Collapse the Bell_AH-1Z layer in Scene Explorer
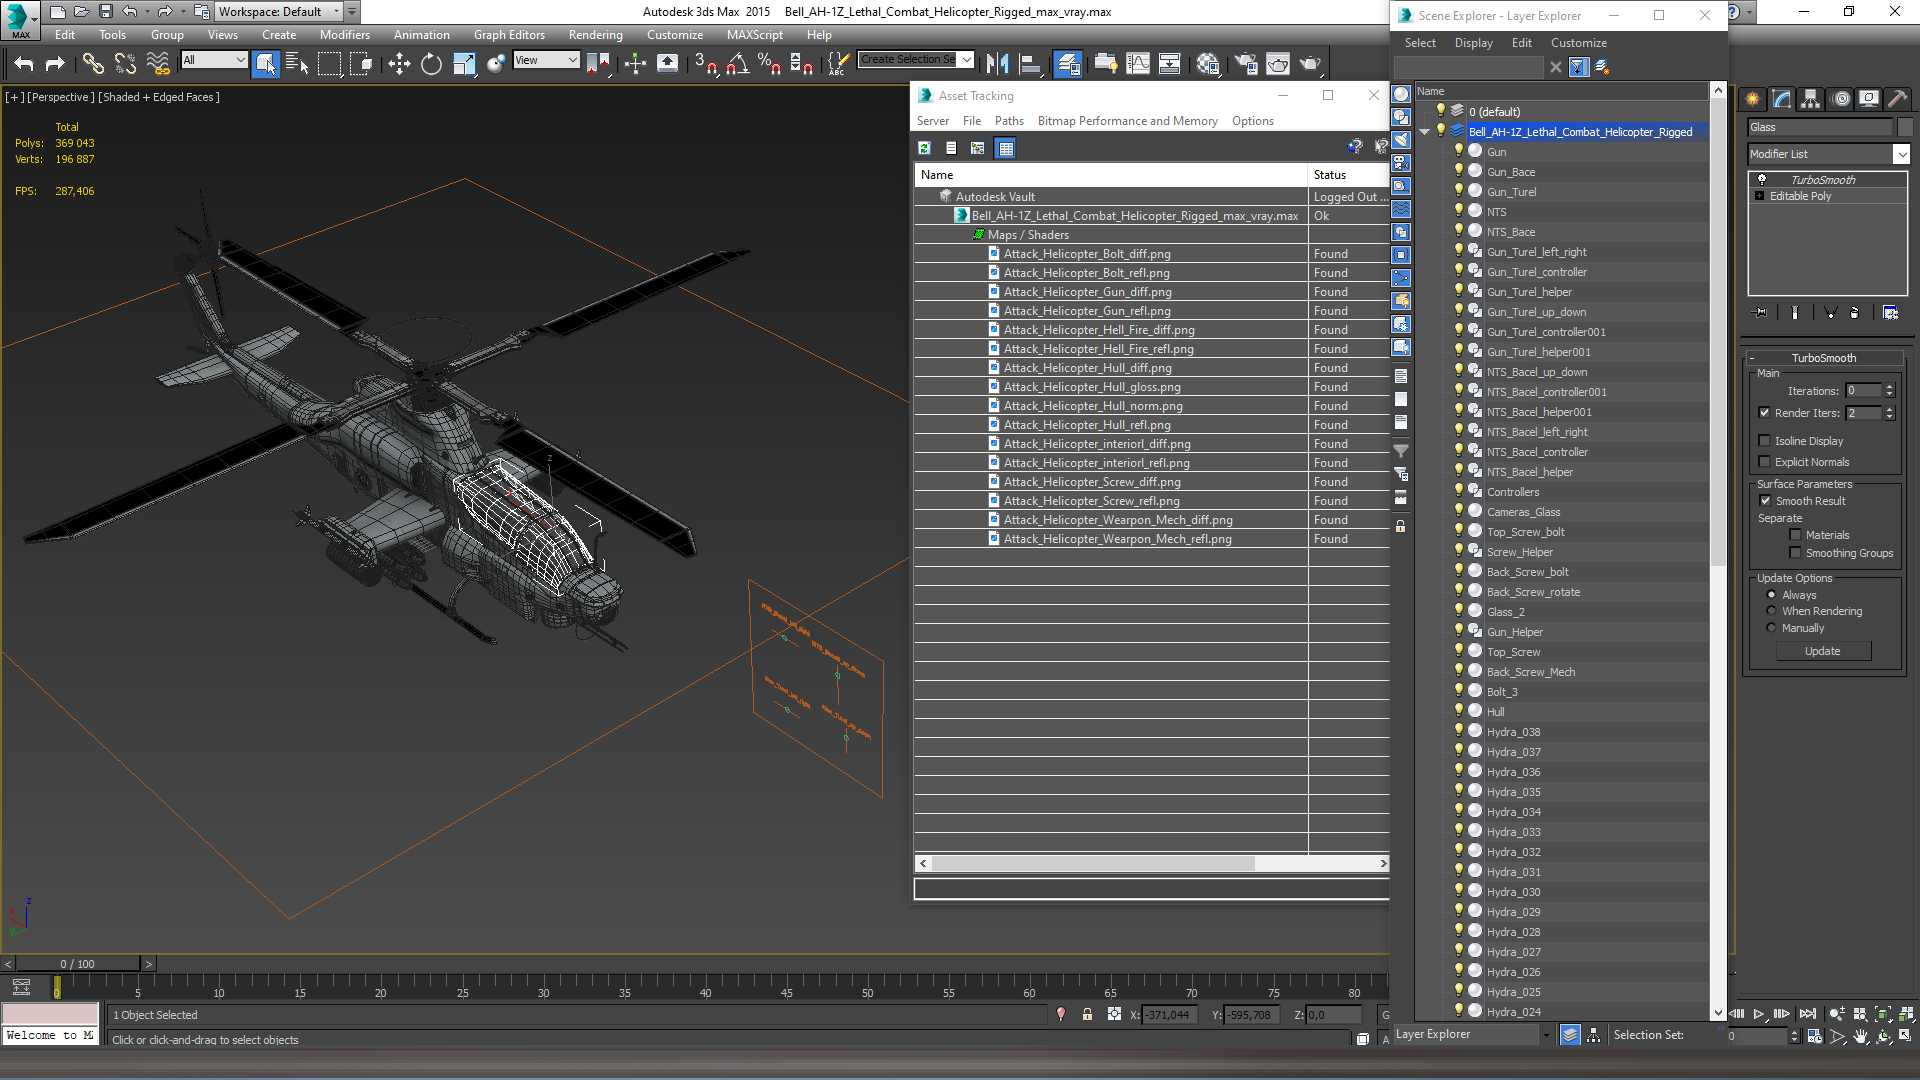The height and width of the screenshot is (1080, 1920). coord(1424,132)
